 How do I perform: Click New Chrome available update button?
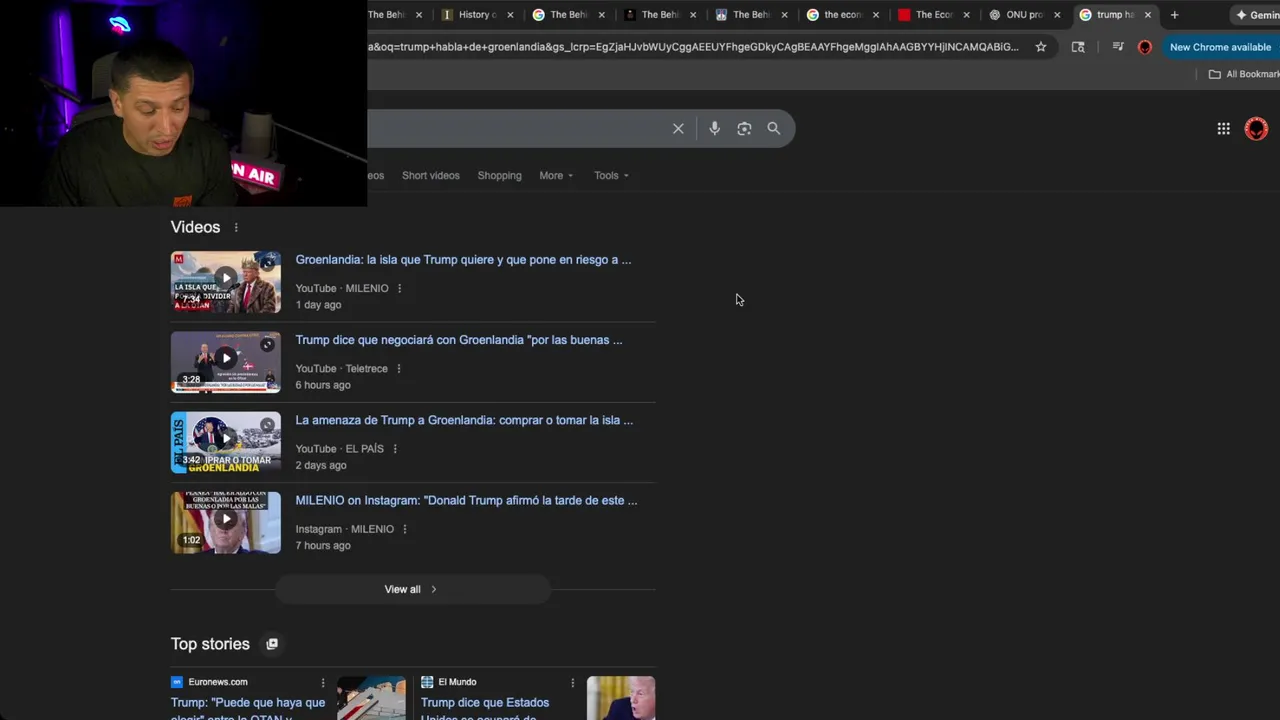pyautogui.click(x=1220, y=47)
